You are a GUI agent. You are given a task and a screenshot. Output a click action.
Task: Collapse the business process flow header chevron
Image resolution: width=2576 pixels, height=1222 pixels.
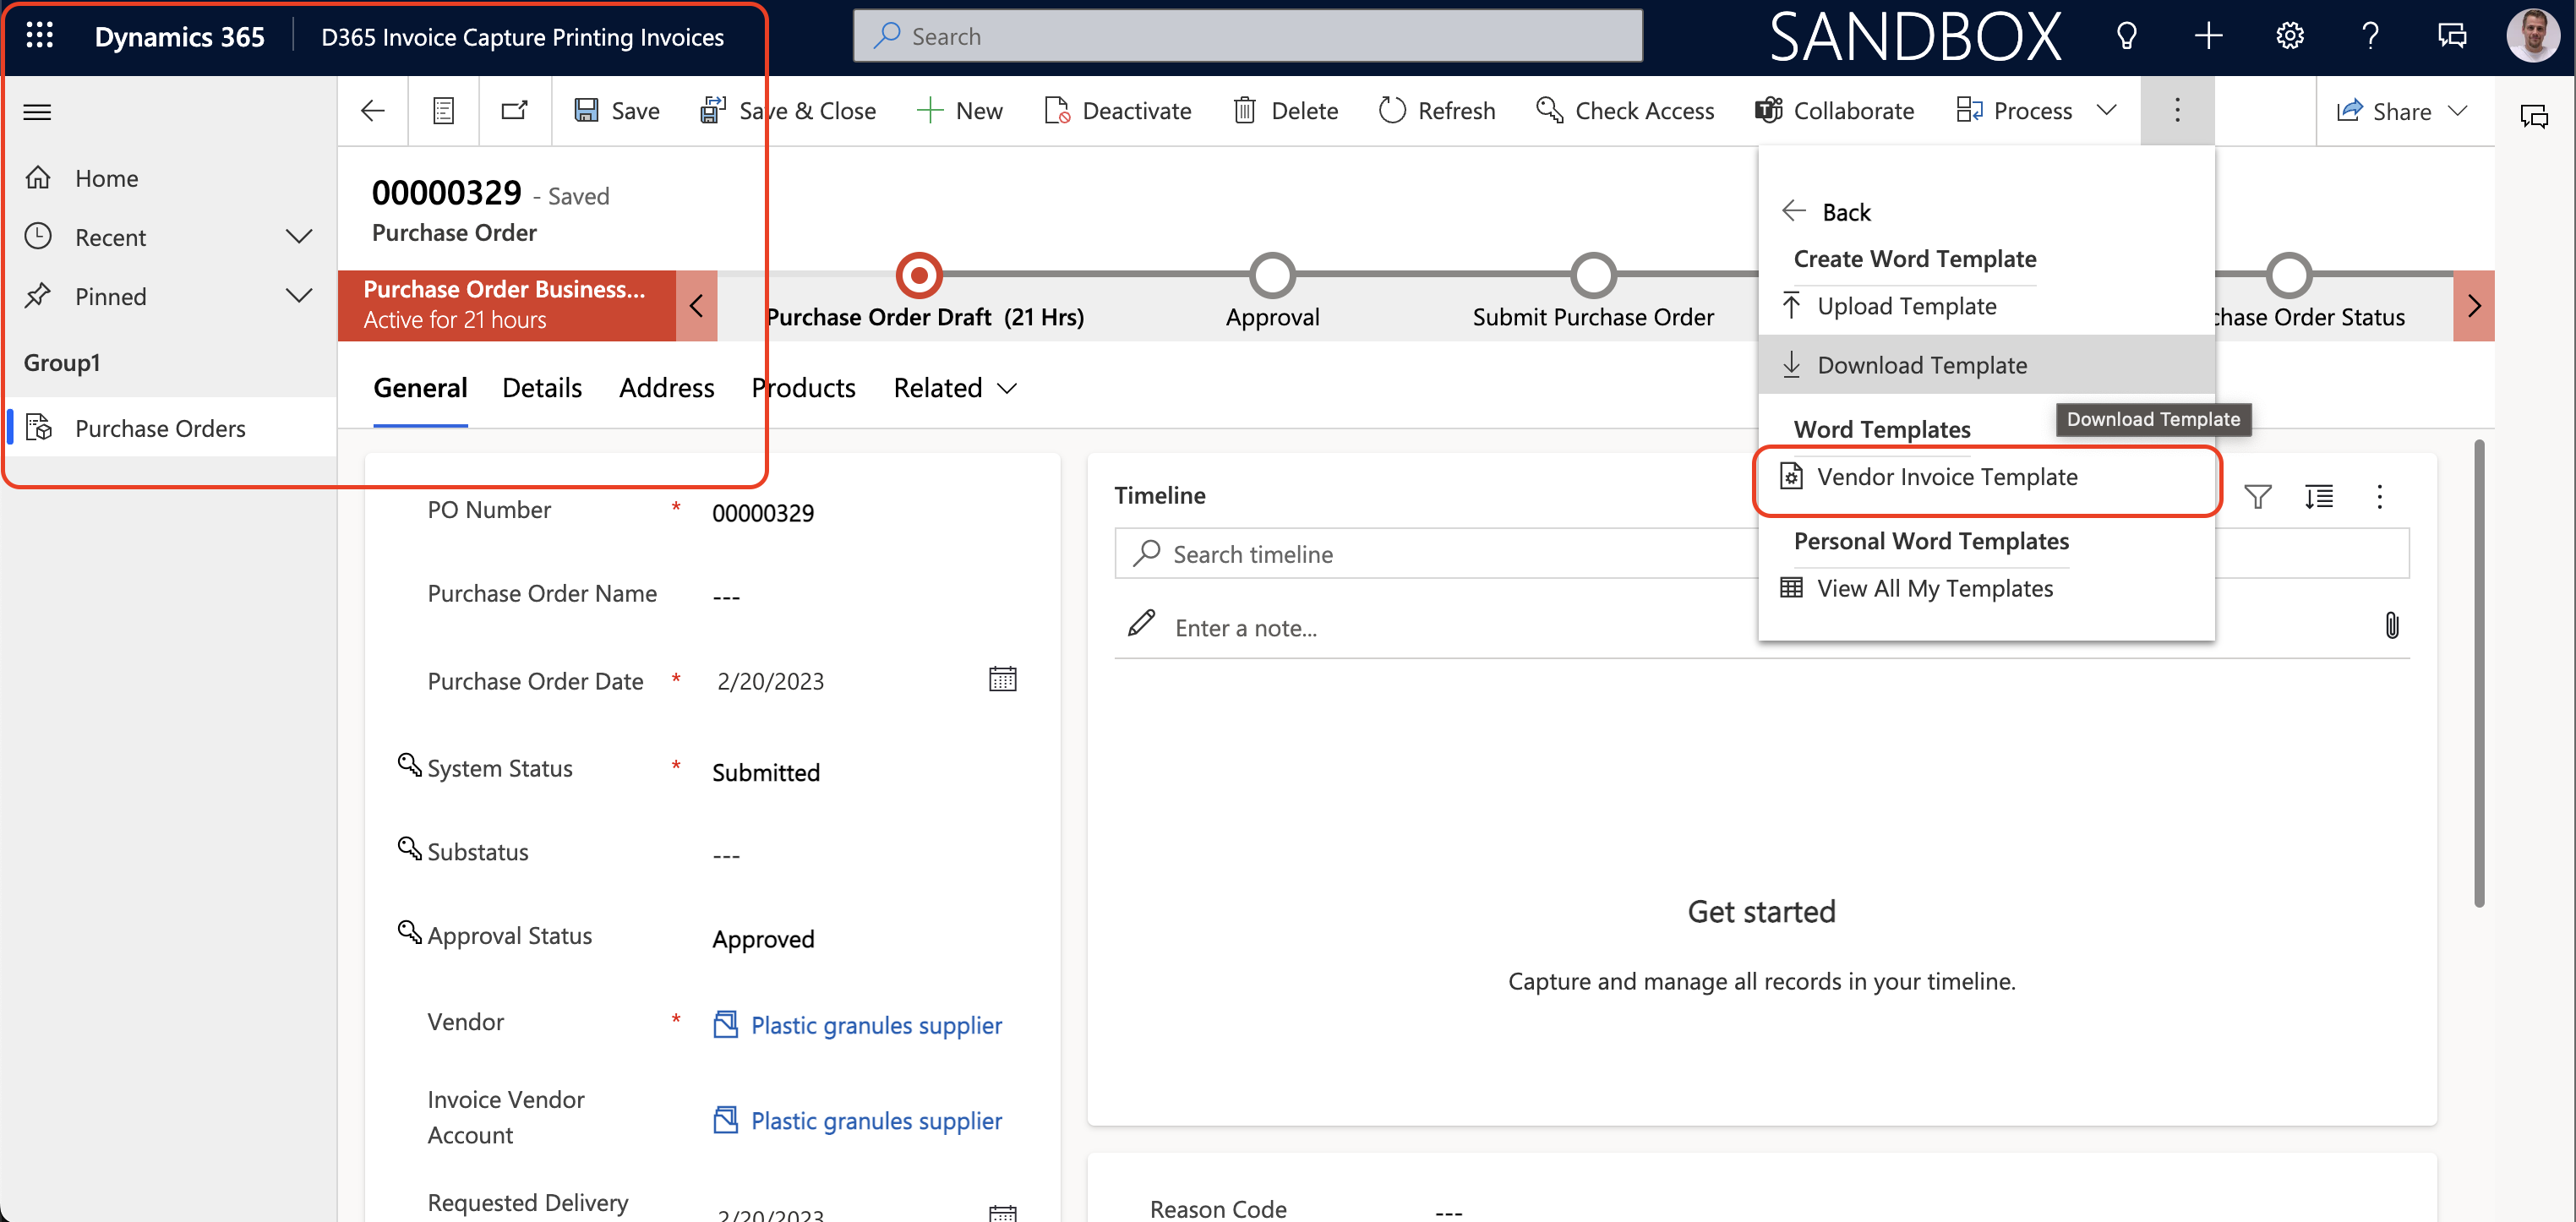click(x=697, y=305)
